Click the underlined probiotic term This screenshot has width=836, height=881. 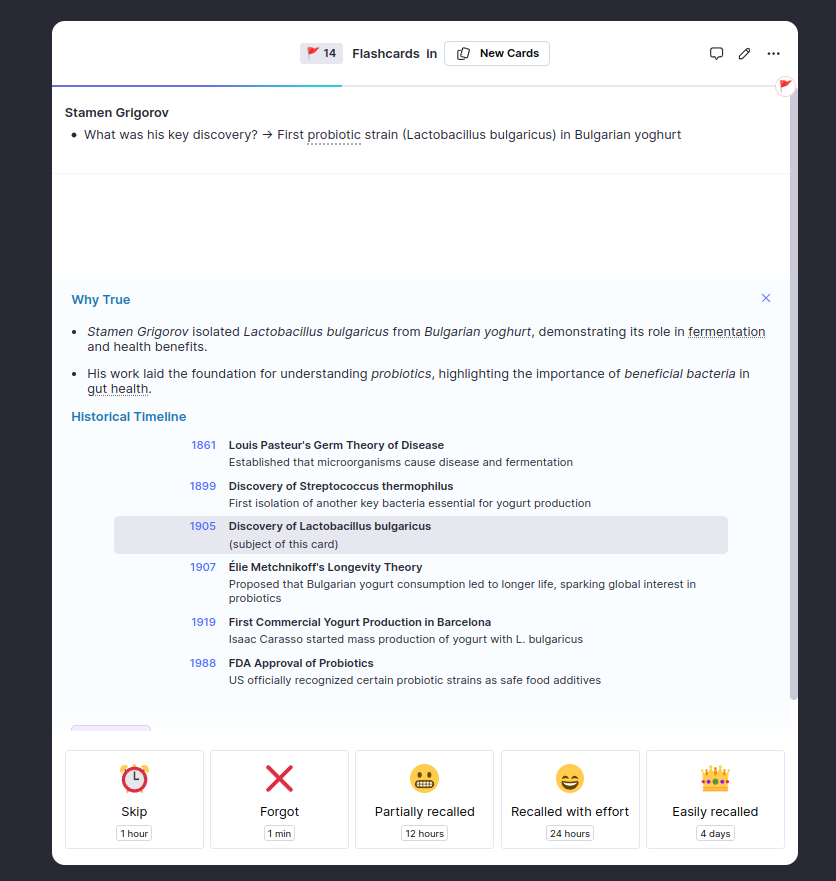(x=334, y=135)
